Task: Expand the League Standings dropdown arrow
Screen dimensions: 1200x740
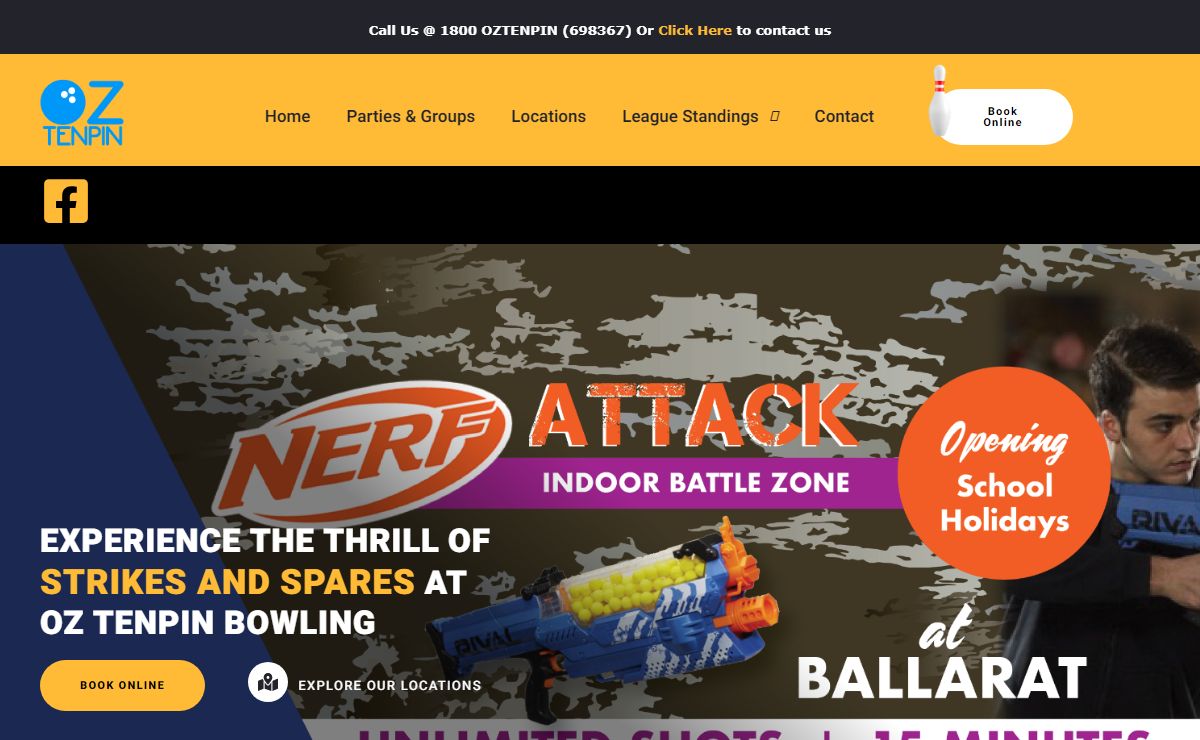Action: (x=775, y=116)
